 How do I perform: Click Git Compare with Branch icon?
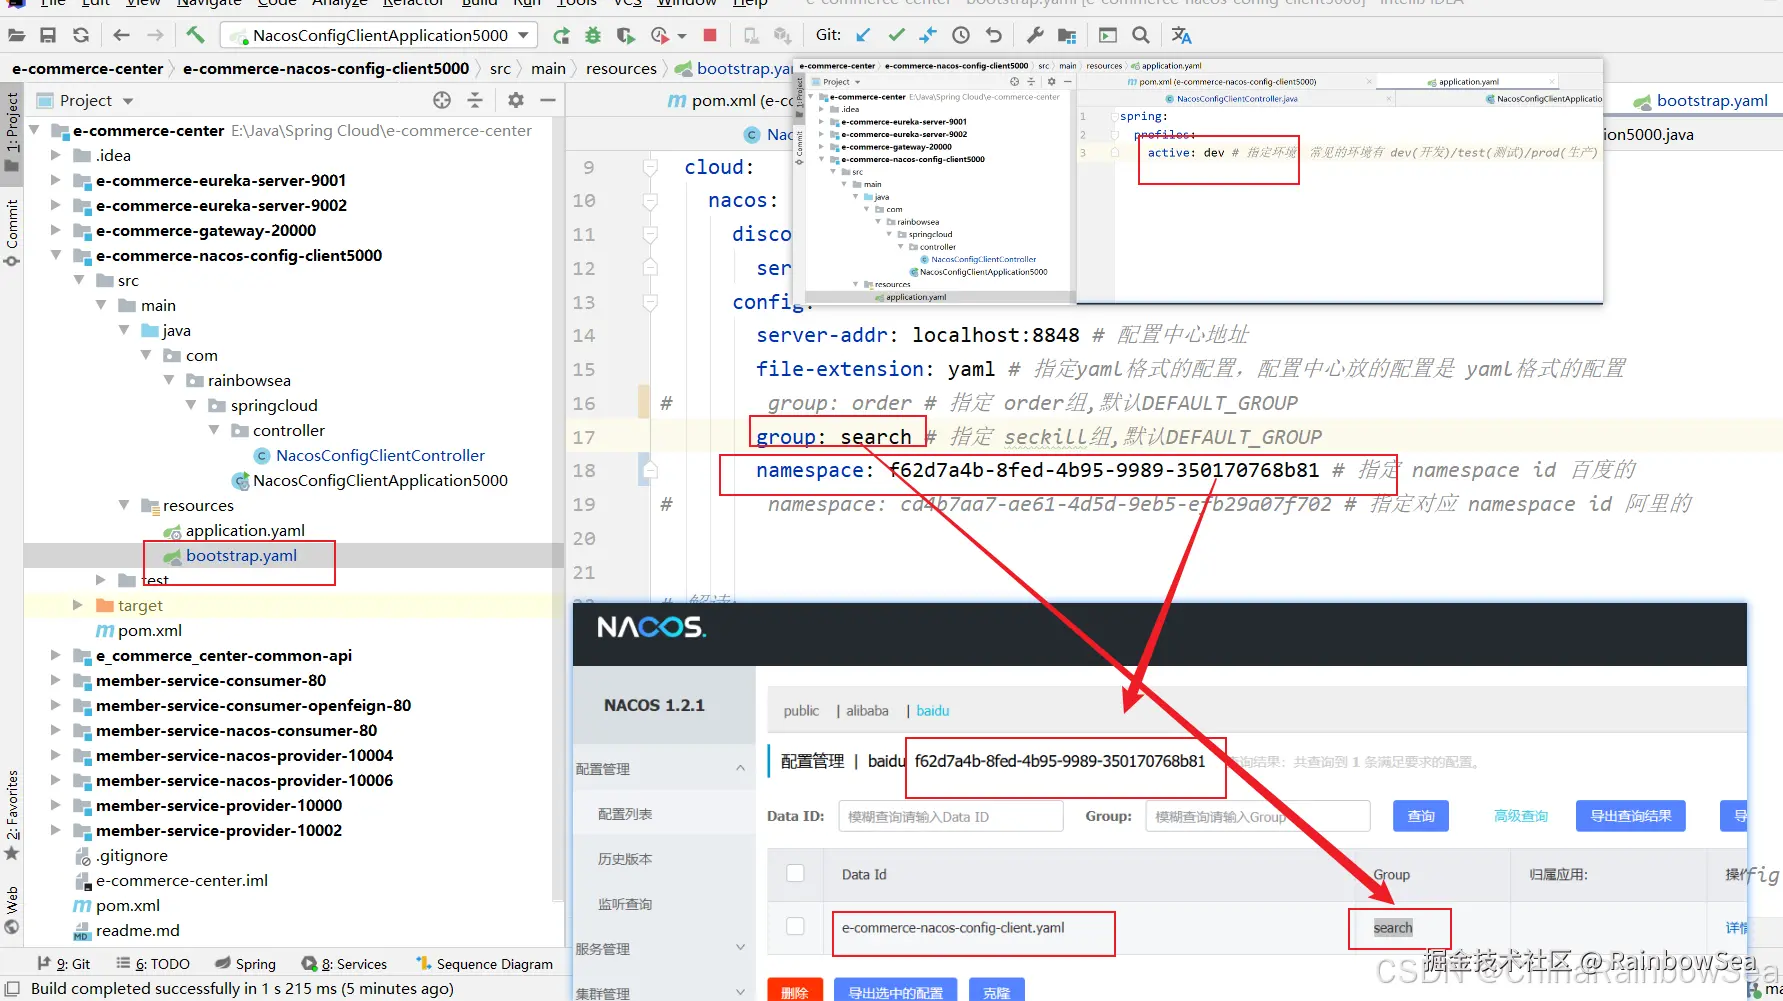click(928, 36)
